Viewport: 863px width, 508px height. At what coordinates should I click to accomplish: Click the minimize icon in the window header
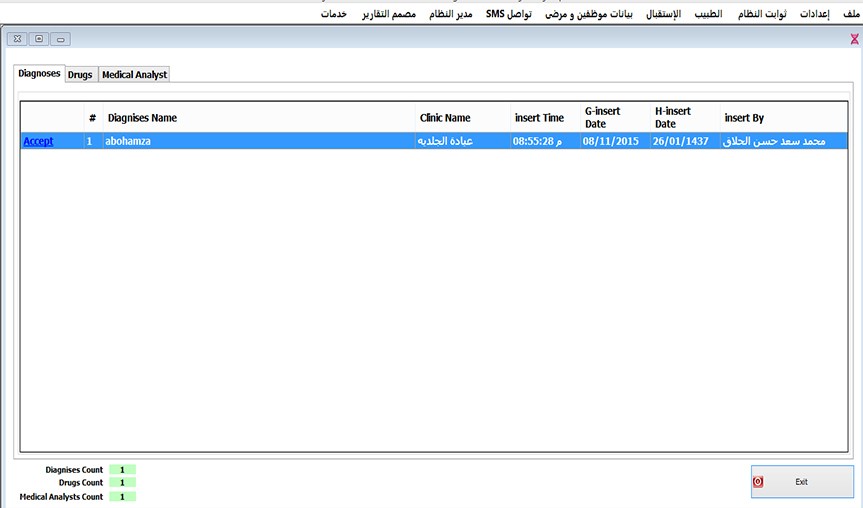coord(61,39)
